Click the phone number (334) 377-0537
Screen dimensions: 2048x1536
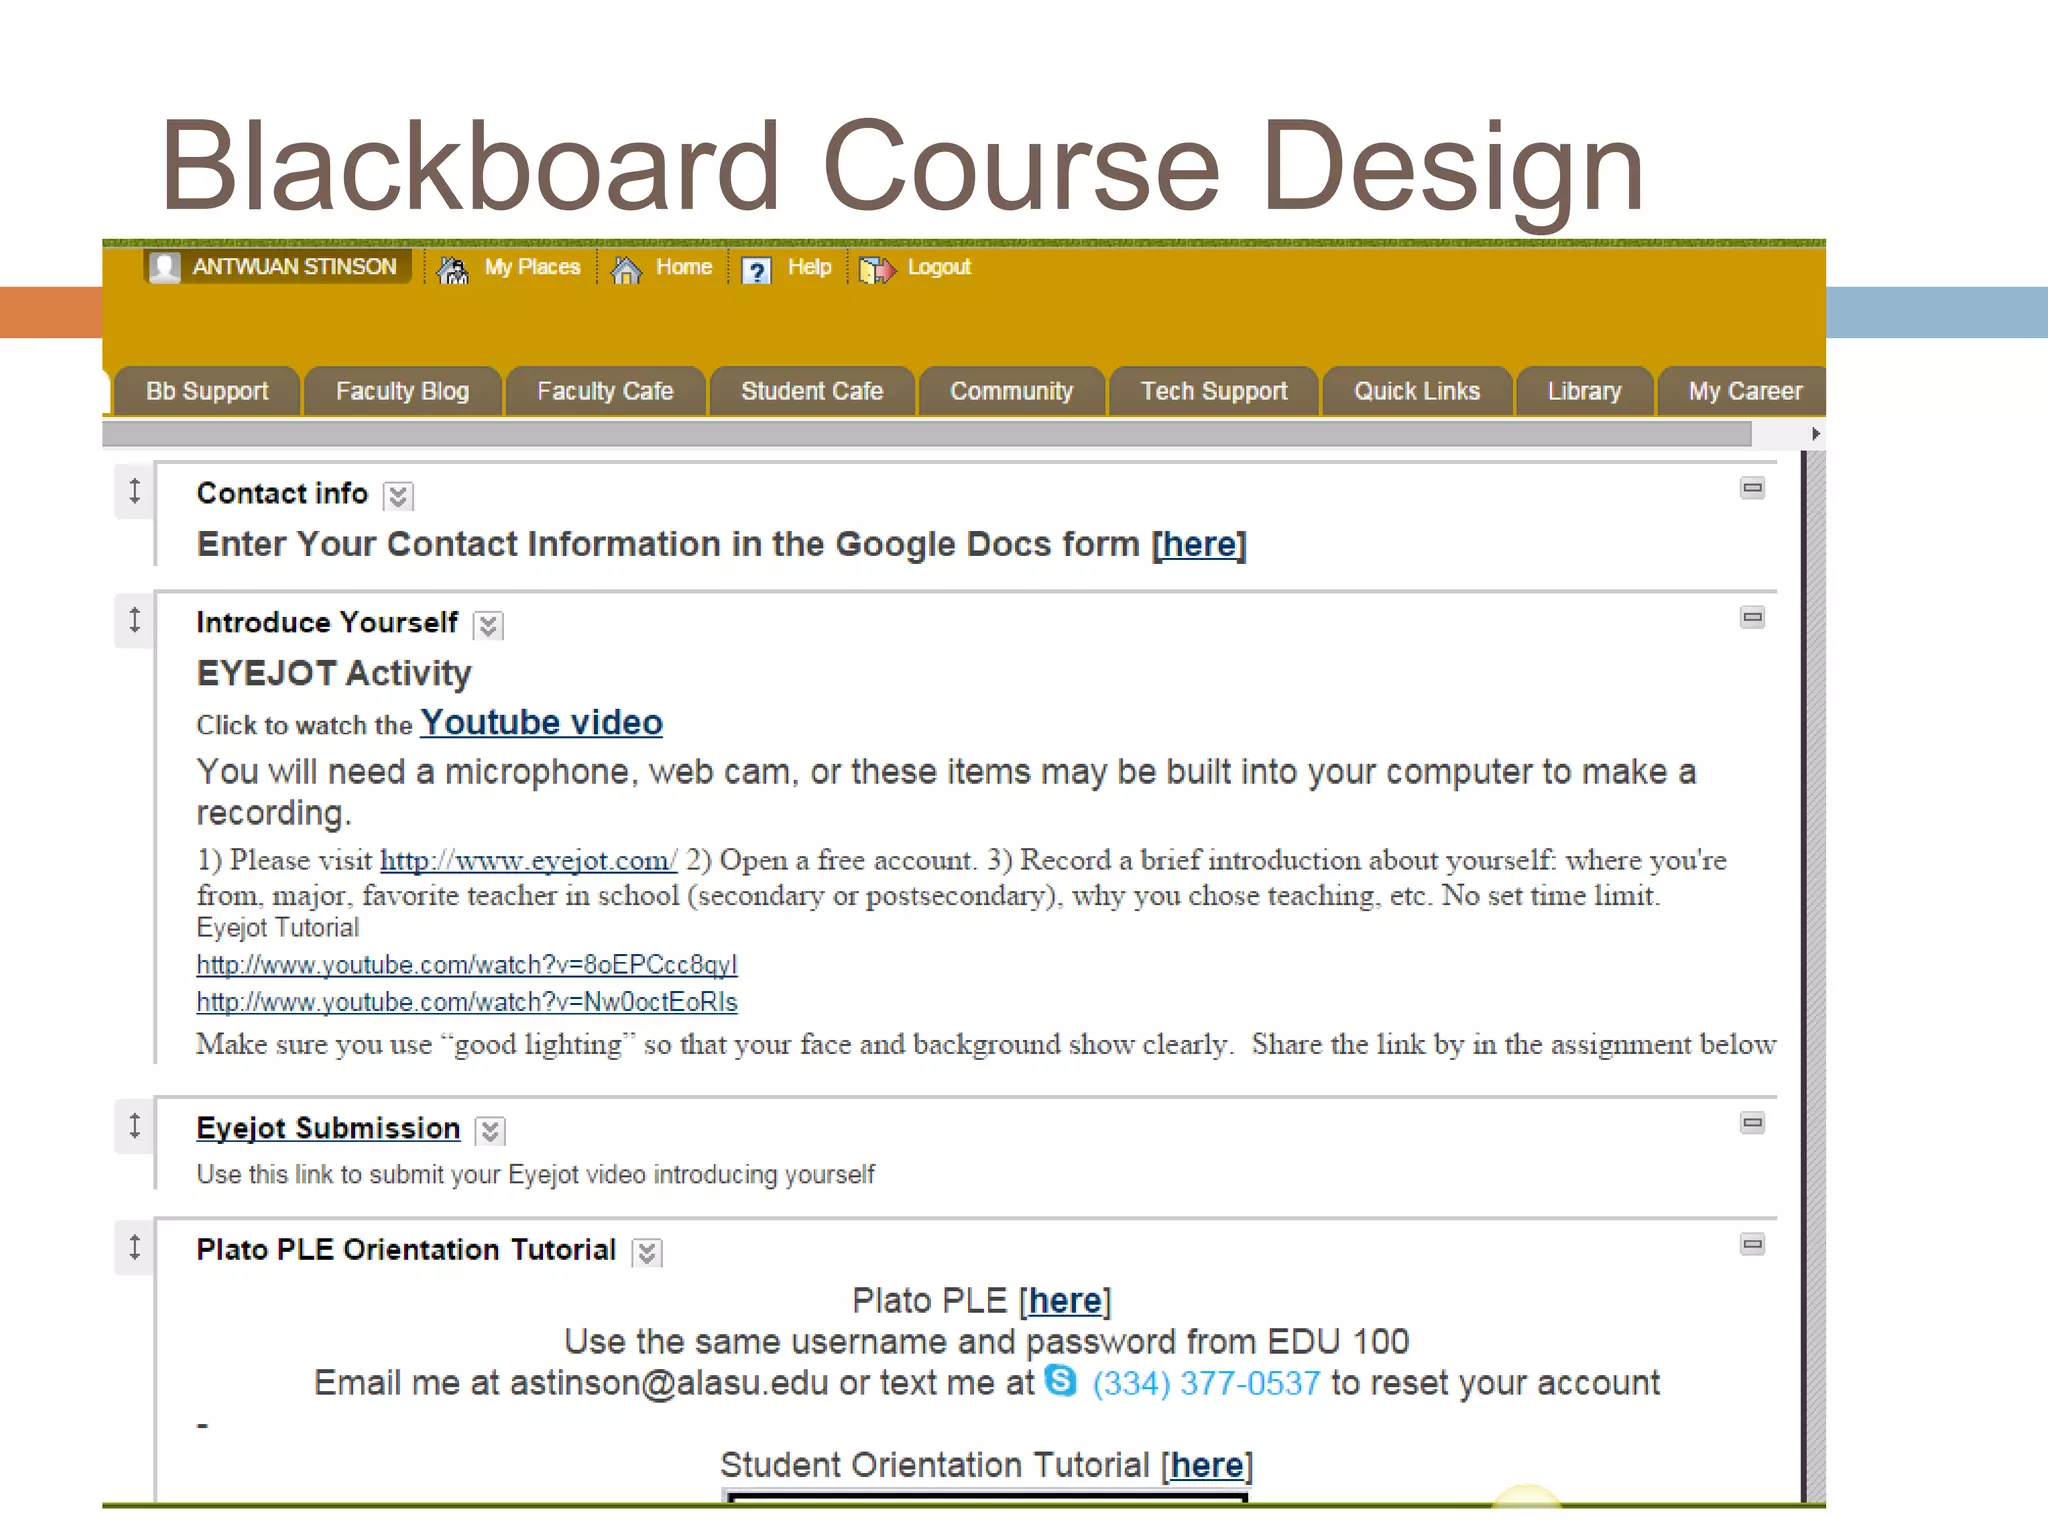(1206, 1383)
